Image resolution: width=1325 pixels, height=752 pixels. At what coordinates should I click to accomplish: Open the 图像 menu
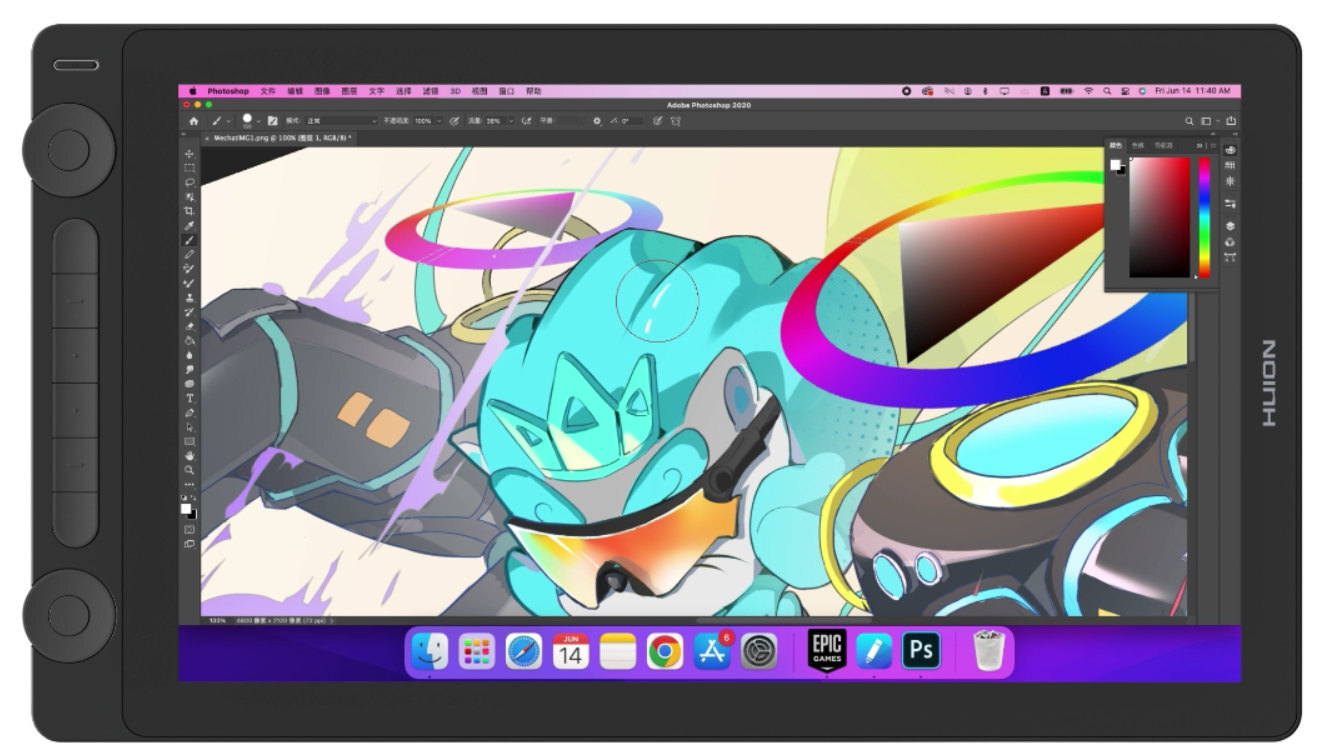click(322, 91)
